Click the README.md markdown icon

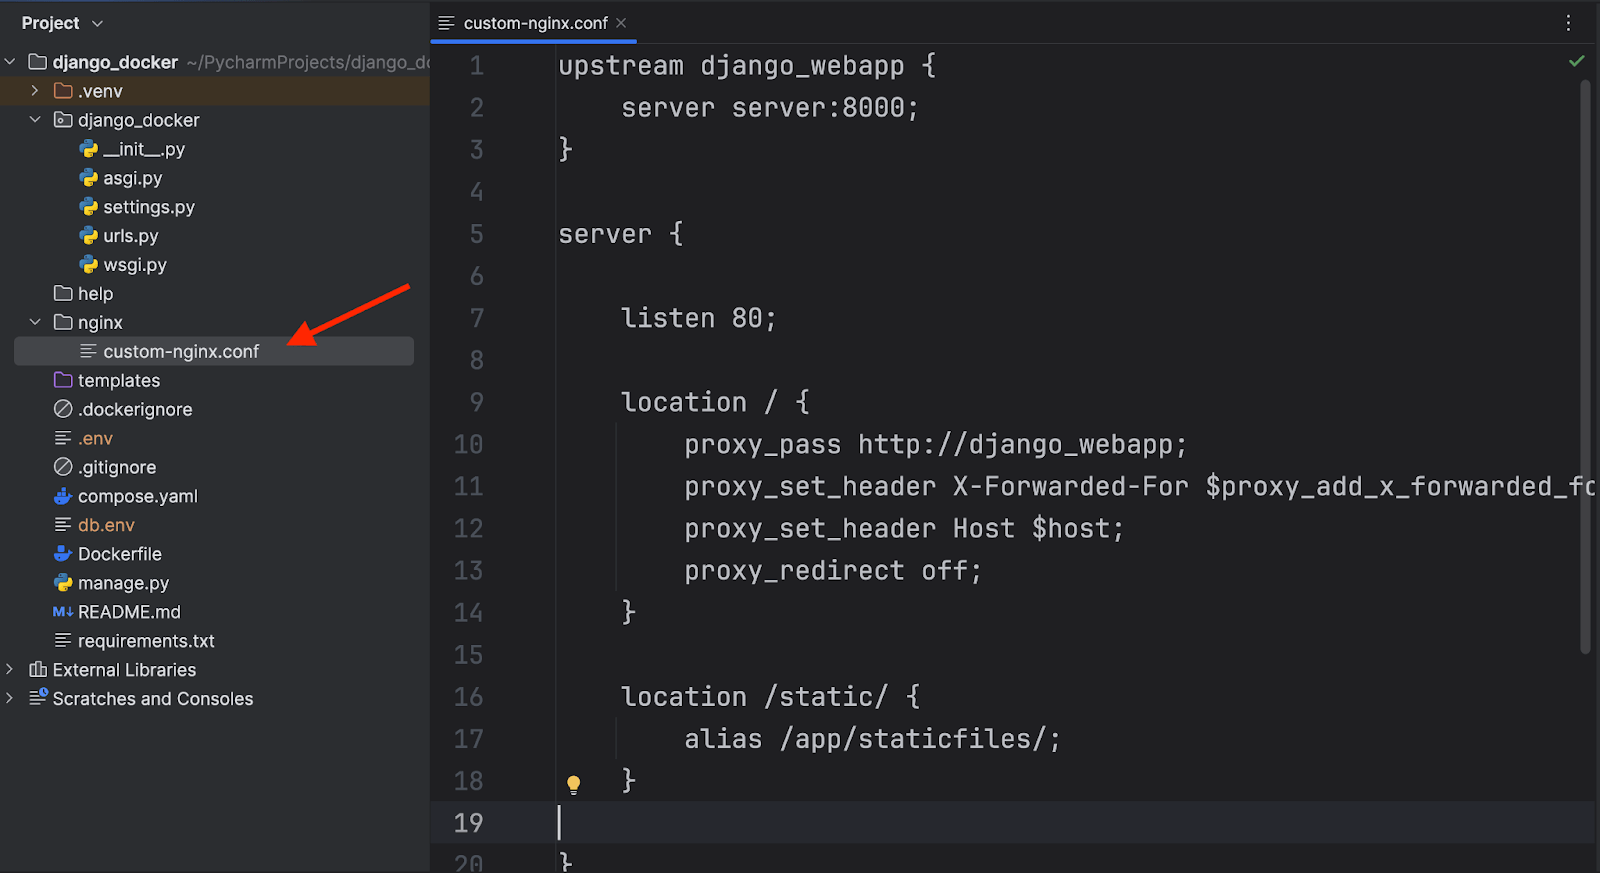(x=63, y=612)
